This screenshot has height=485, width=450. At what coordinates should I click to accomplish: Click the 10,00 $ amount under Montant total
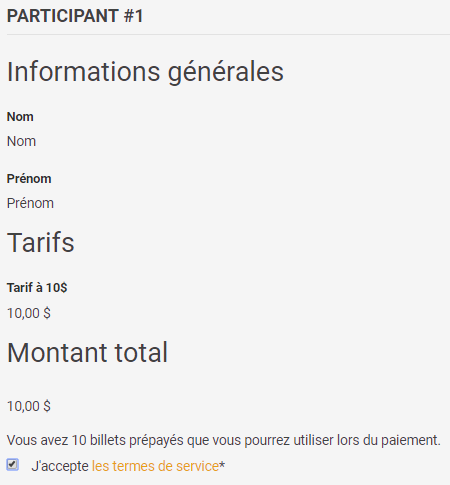tap(29, 406)
